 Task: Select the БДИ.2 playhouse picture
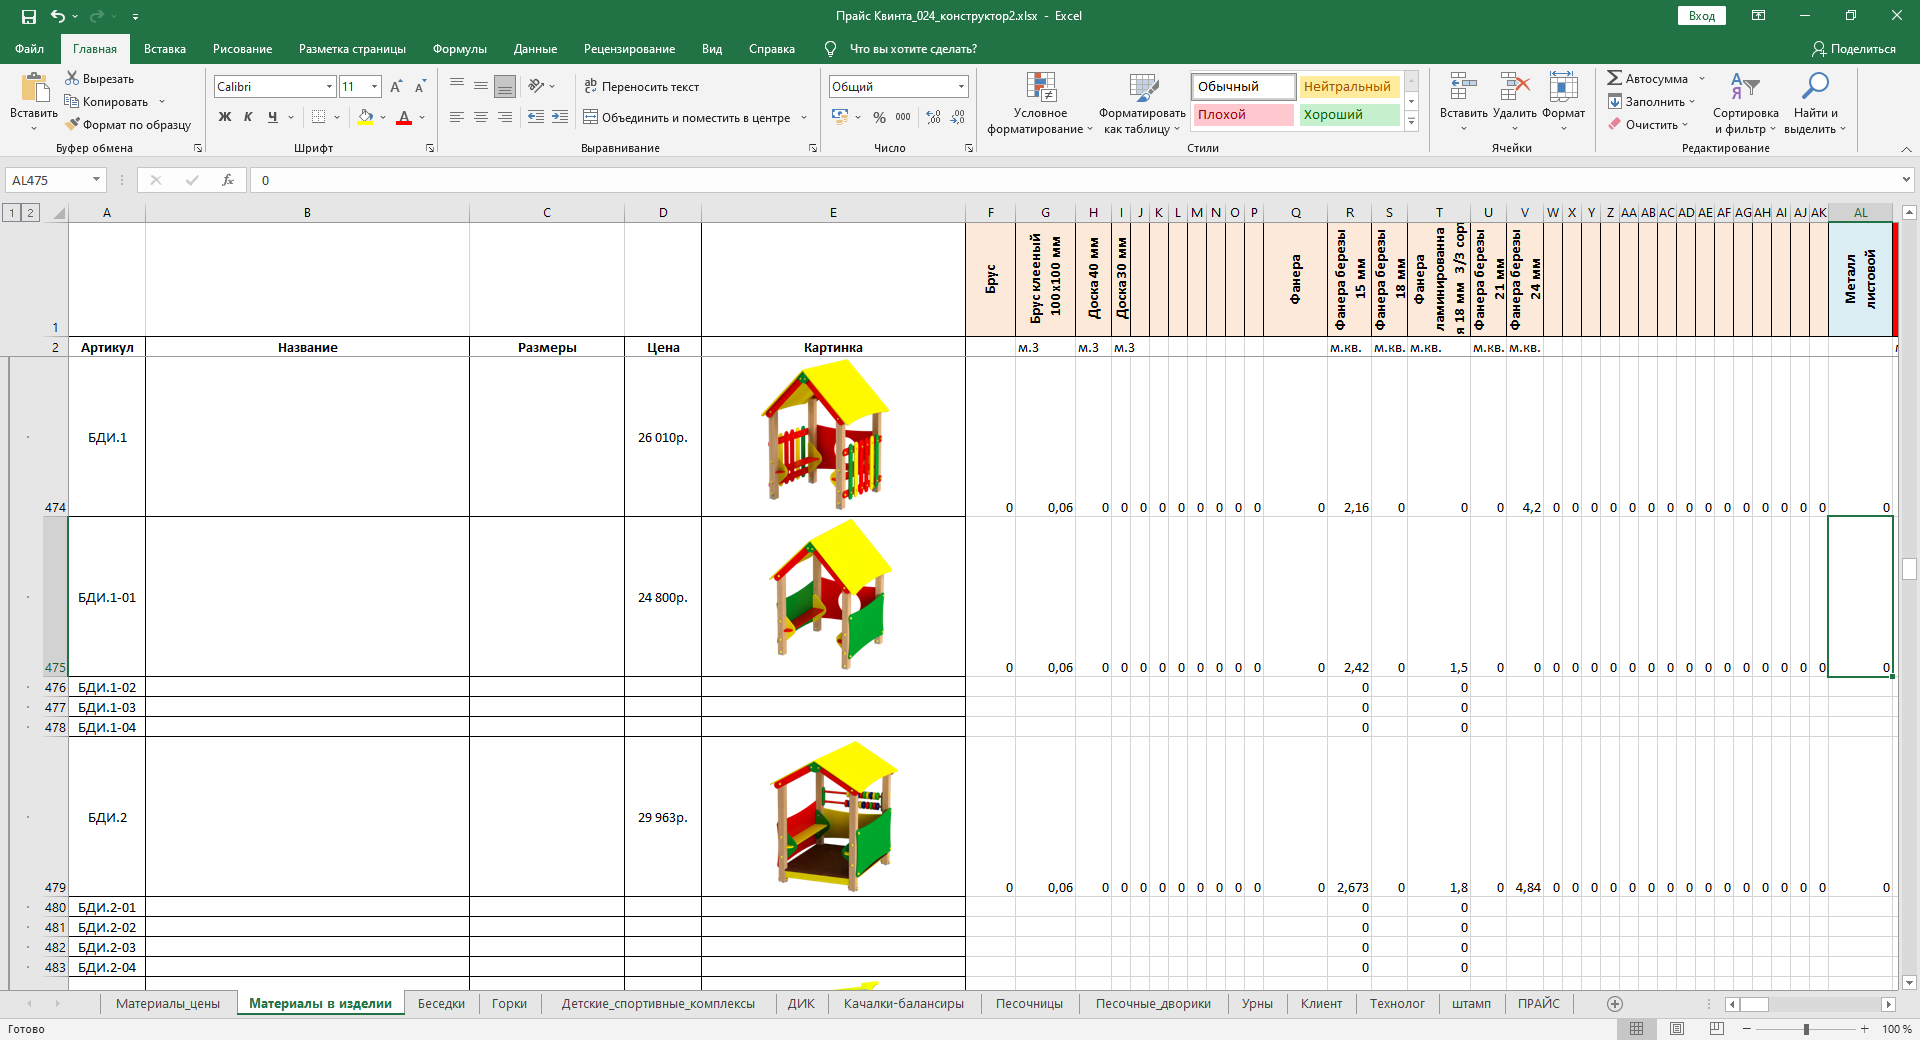pos(834,815)
